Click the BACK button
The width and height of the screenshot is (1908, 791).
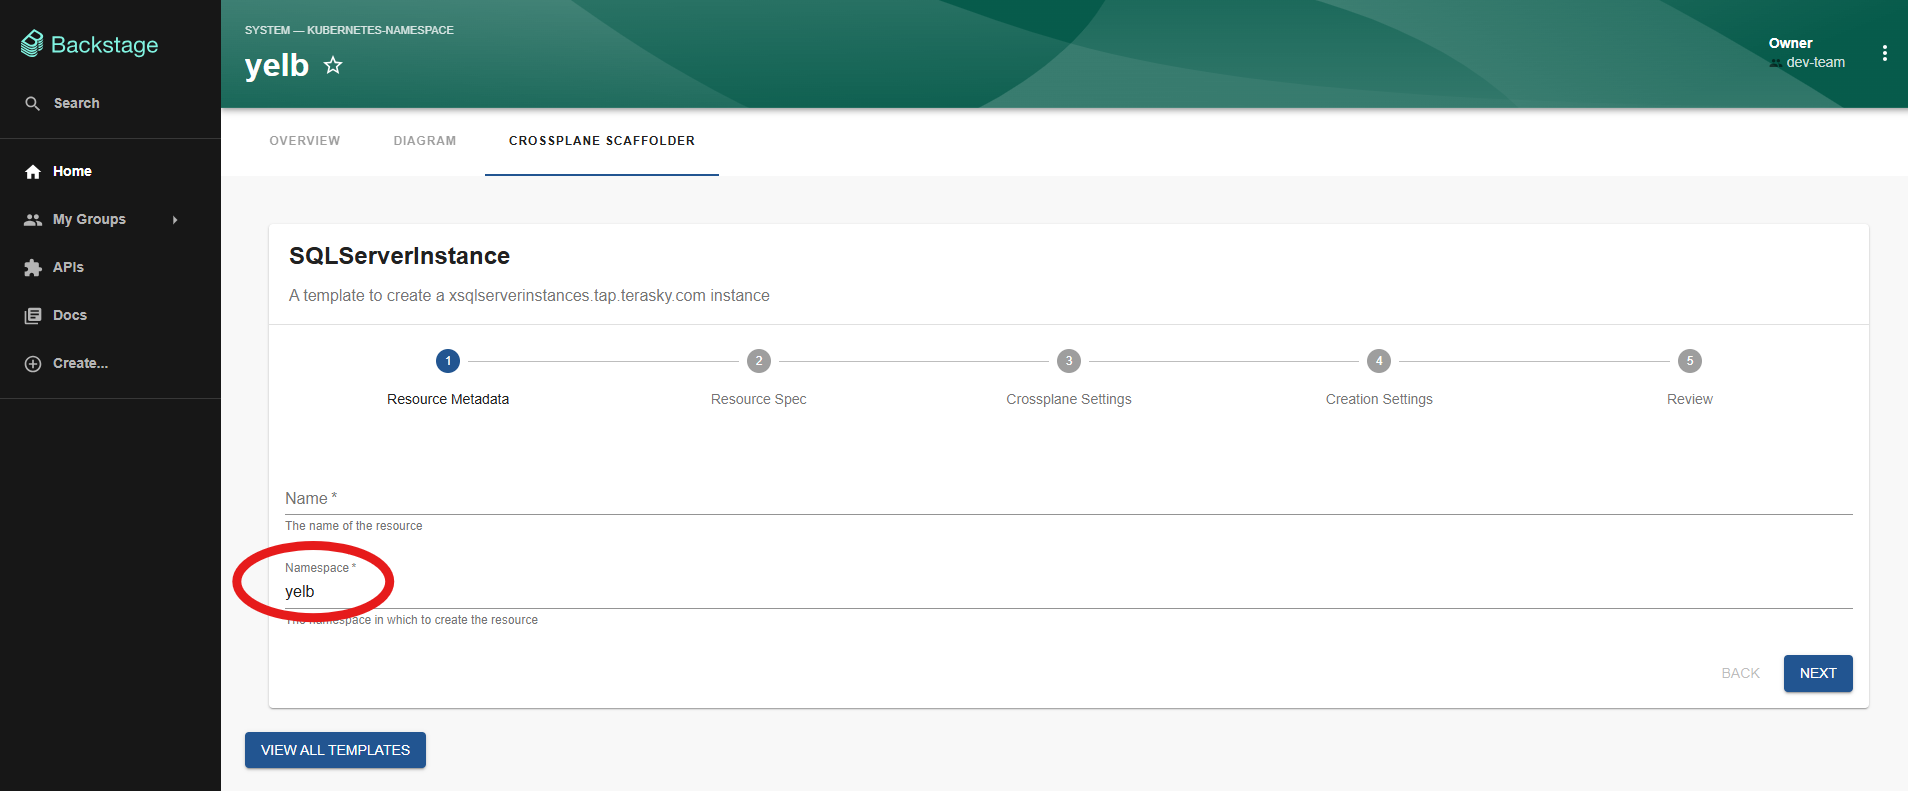tap(1740, 673)
